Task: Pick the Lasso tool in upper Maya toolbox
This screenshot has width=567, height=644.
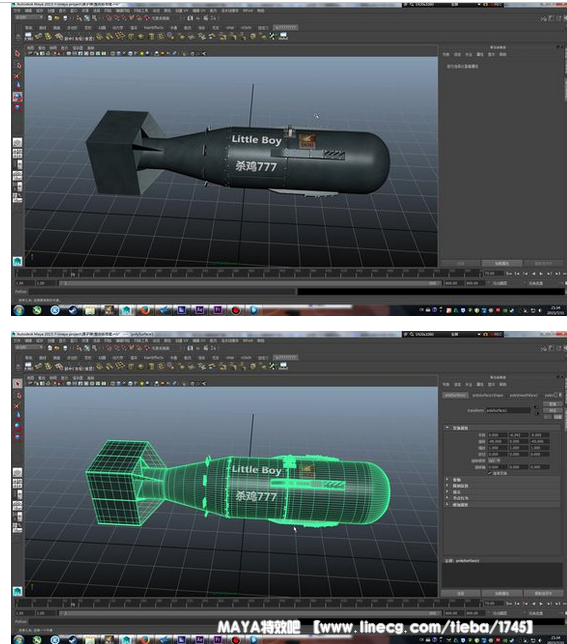Action: click(x=17, y=65)
